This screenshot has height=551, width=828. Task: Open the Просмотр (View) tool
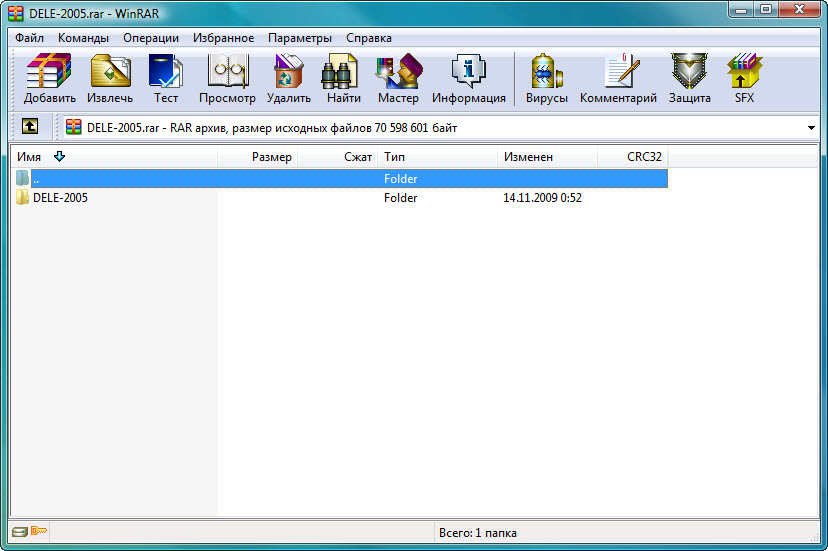[228, 71]
